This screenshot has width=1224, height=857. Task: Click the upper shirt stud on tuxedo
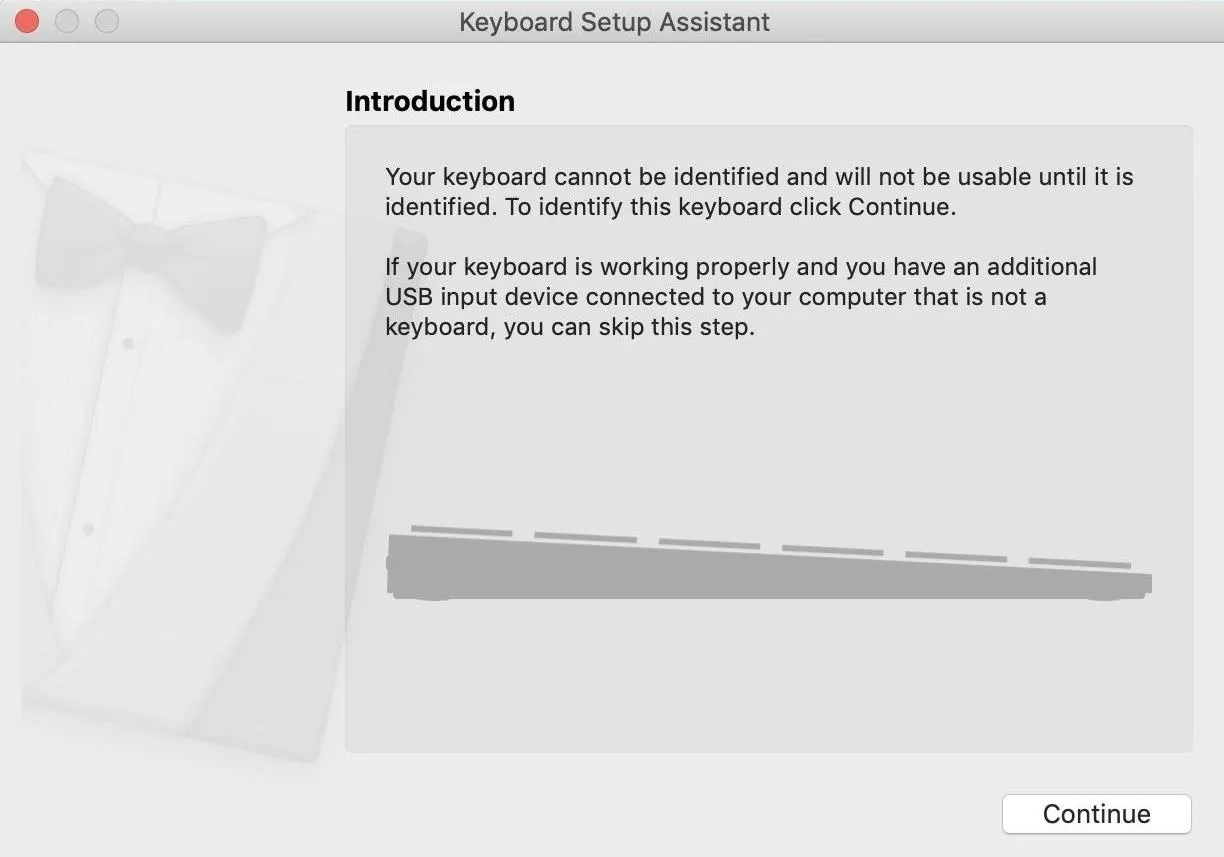tap(128, 343)
